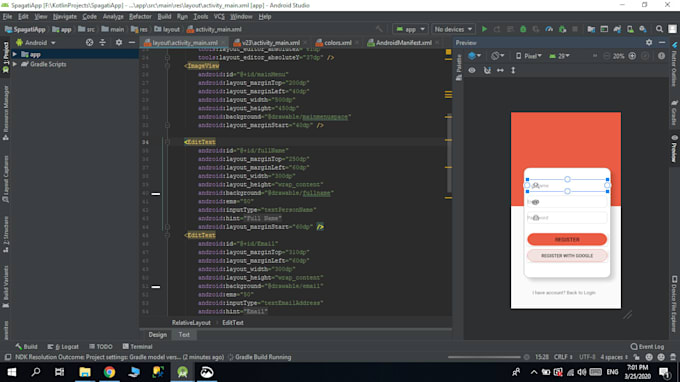Toggle Build Variants tool window
680x382 pixels.
6,286
